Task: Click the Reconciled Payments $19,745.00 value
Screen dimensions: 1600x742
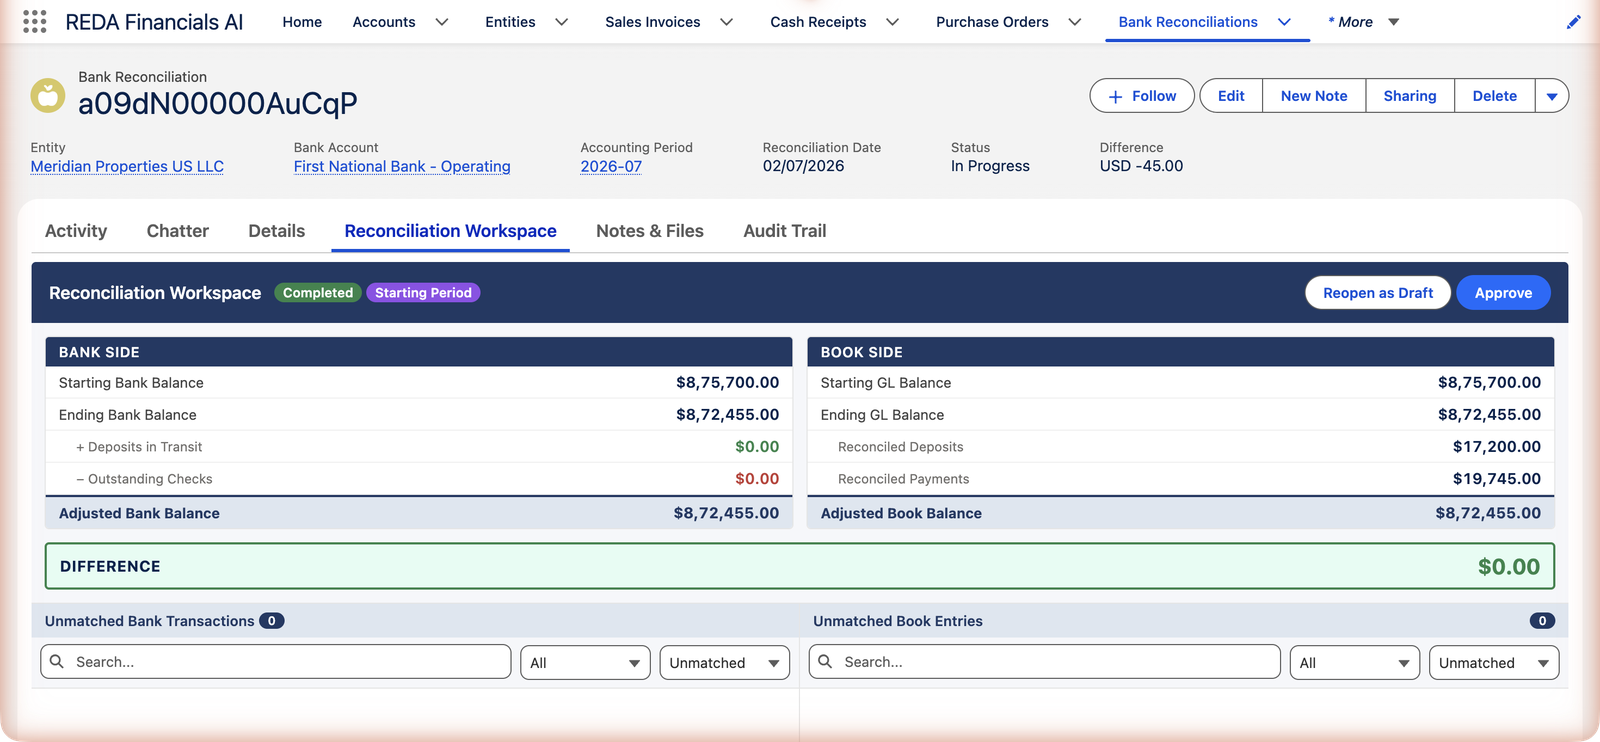Action: click(x=1497, y=479)
